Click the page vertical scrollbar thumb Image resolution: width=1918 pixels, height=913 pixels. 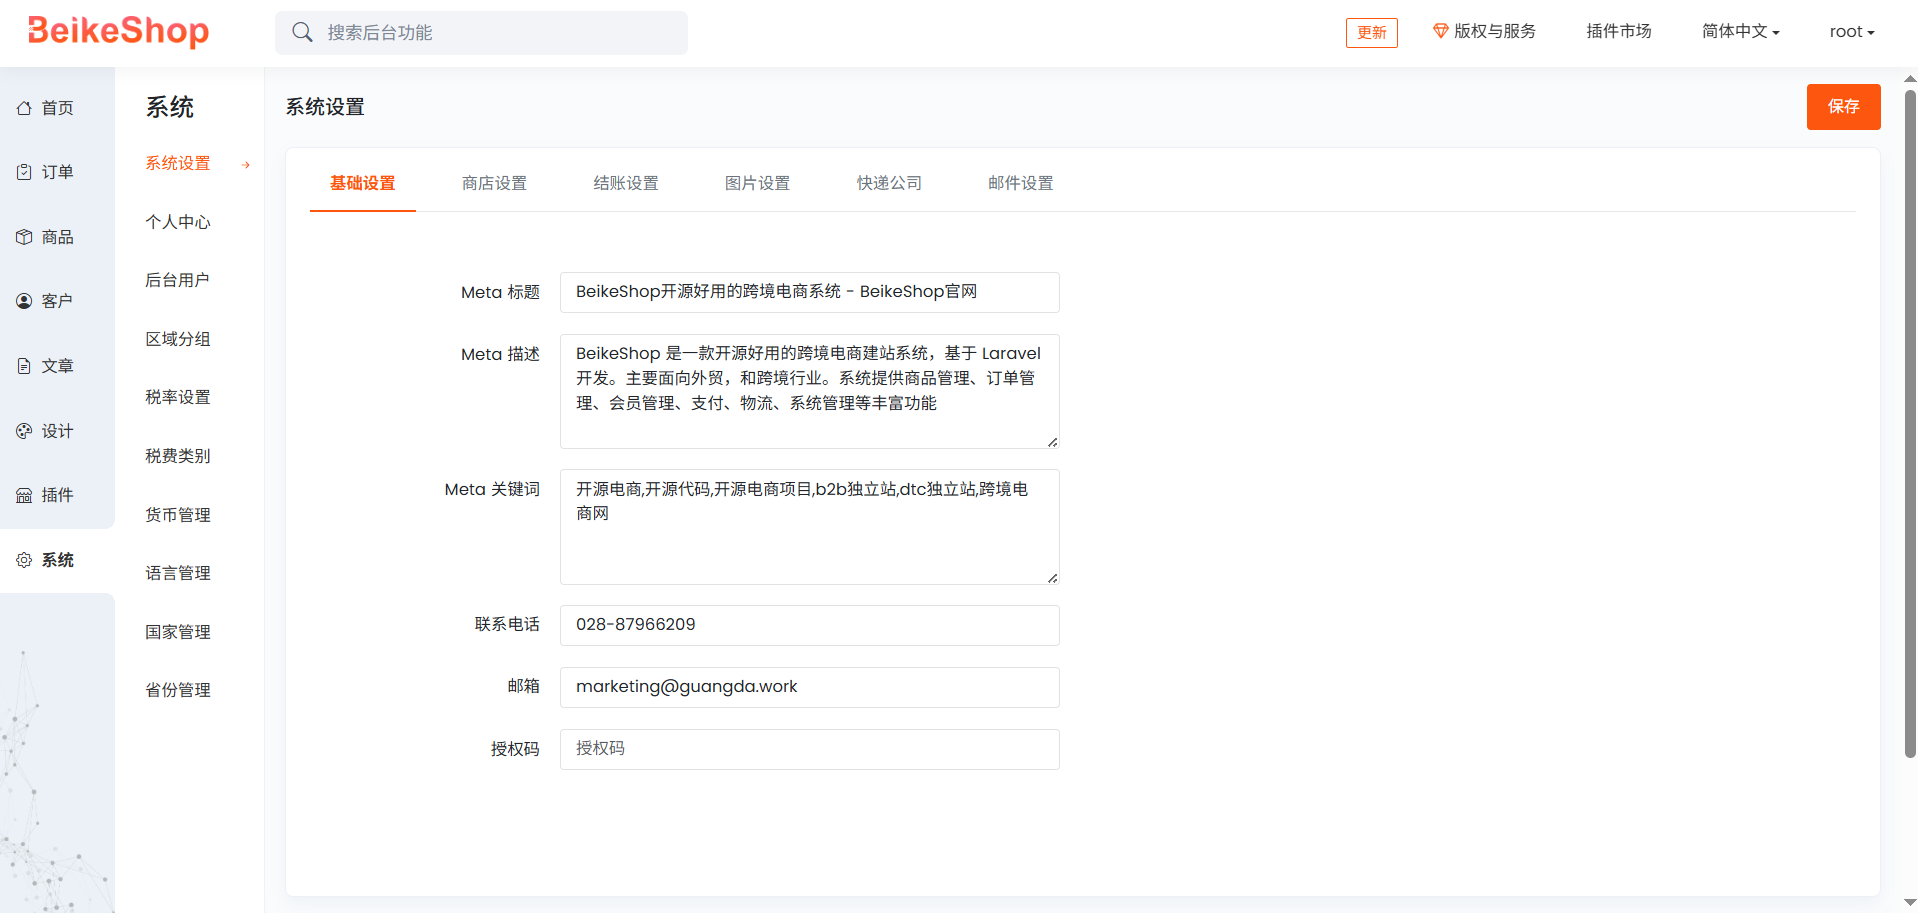(1910, 424)
